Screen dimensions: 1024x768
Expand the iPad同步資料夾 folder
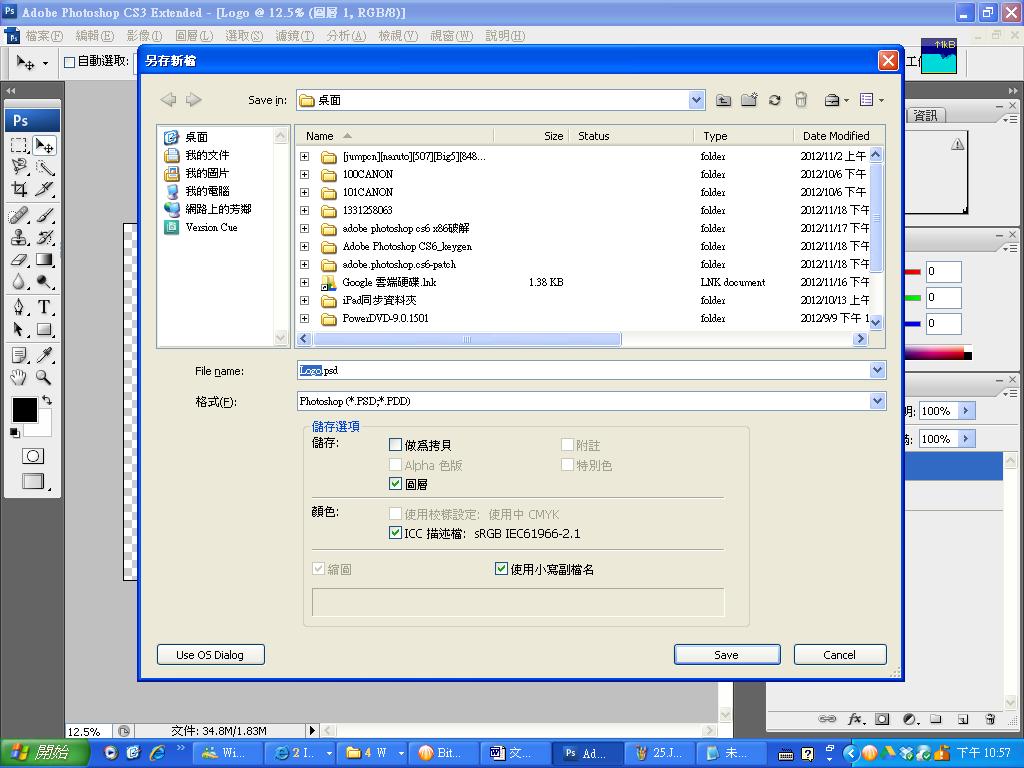(x=304, y=300)
